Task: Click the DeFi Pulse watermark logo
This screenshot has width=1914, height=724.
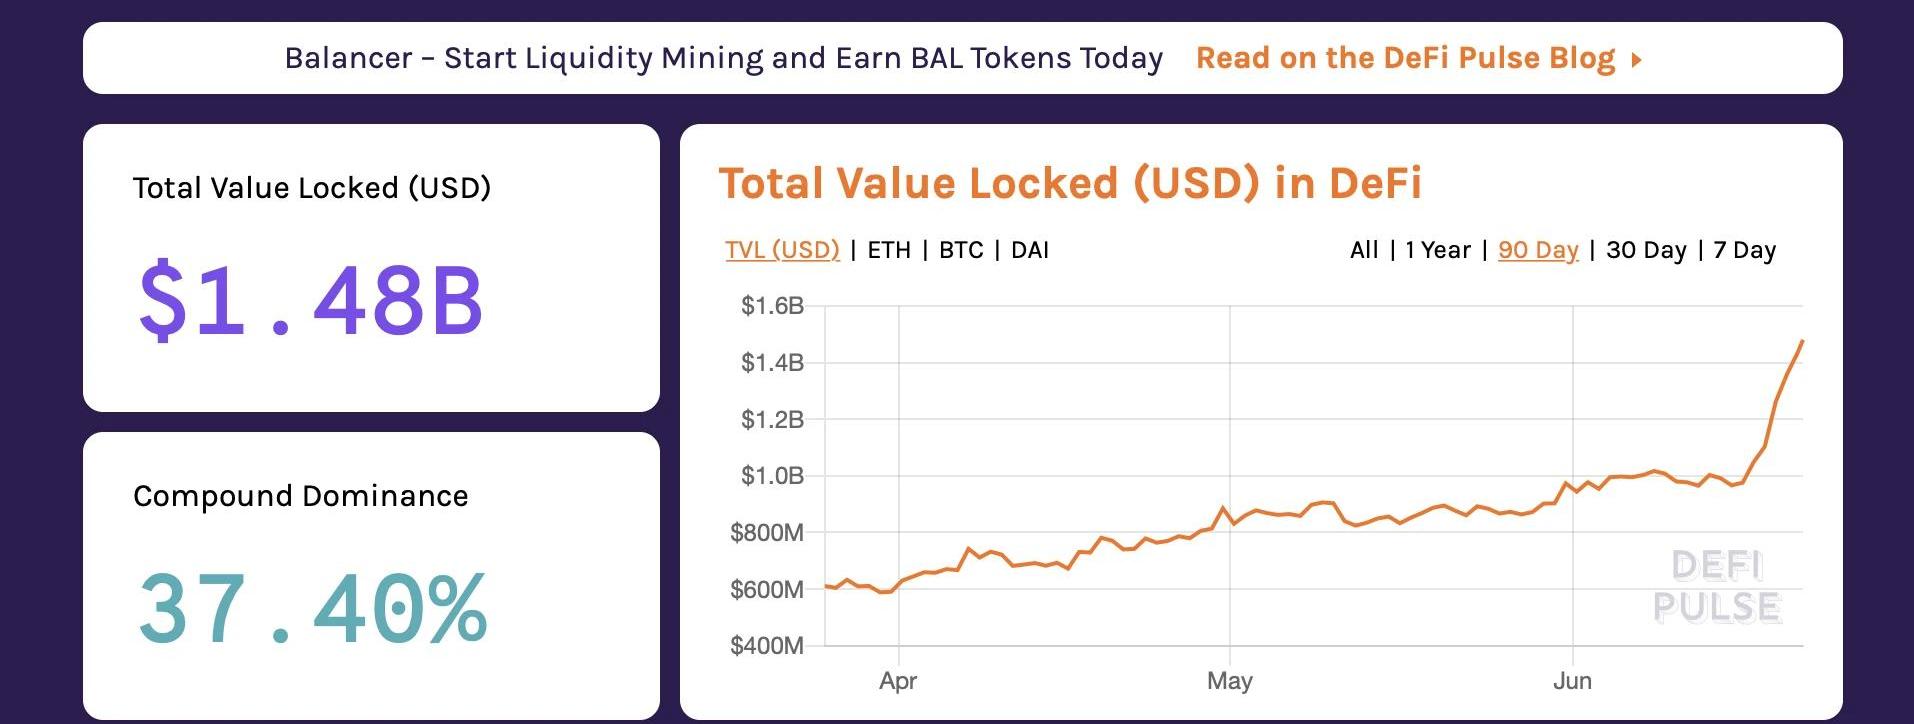Action: coord(1716,587)
